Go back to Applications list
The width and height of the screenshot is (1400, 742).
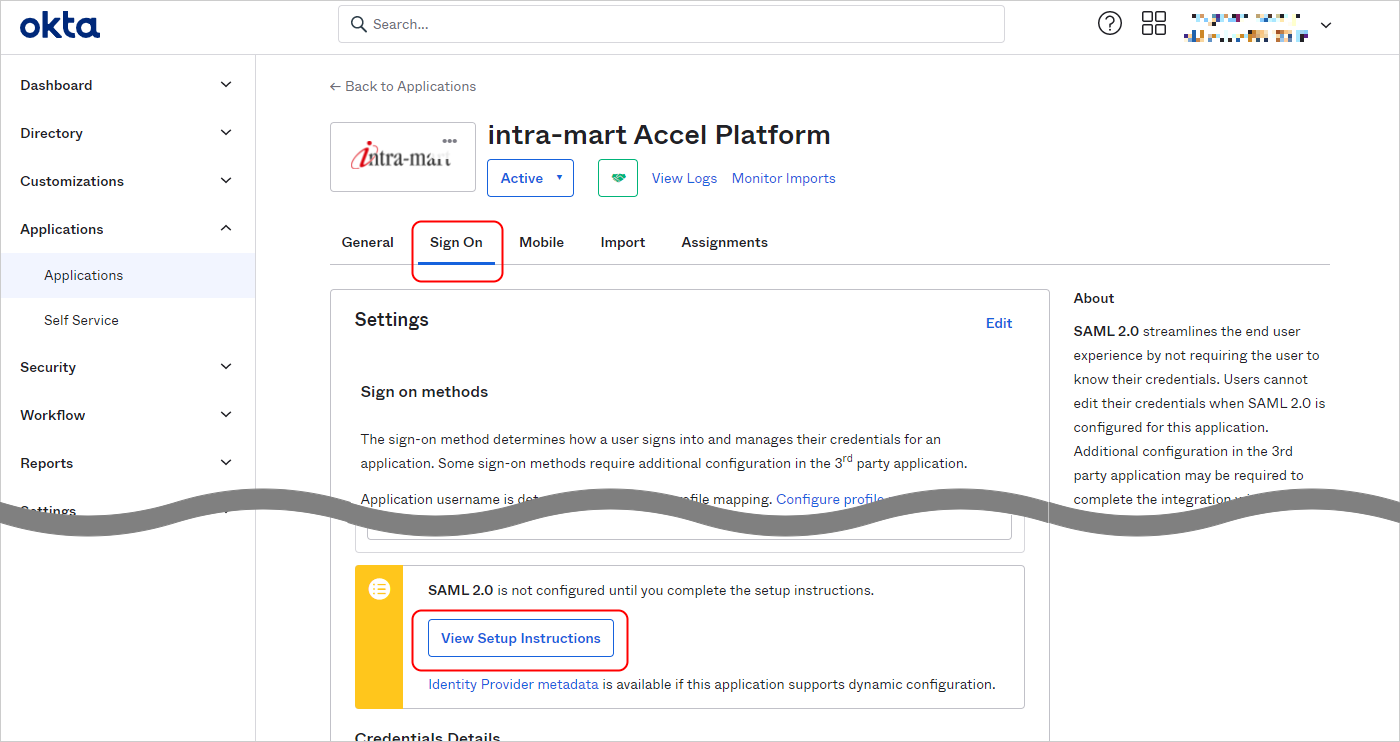click(403, 86)
